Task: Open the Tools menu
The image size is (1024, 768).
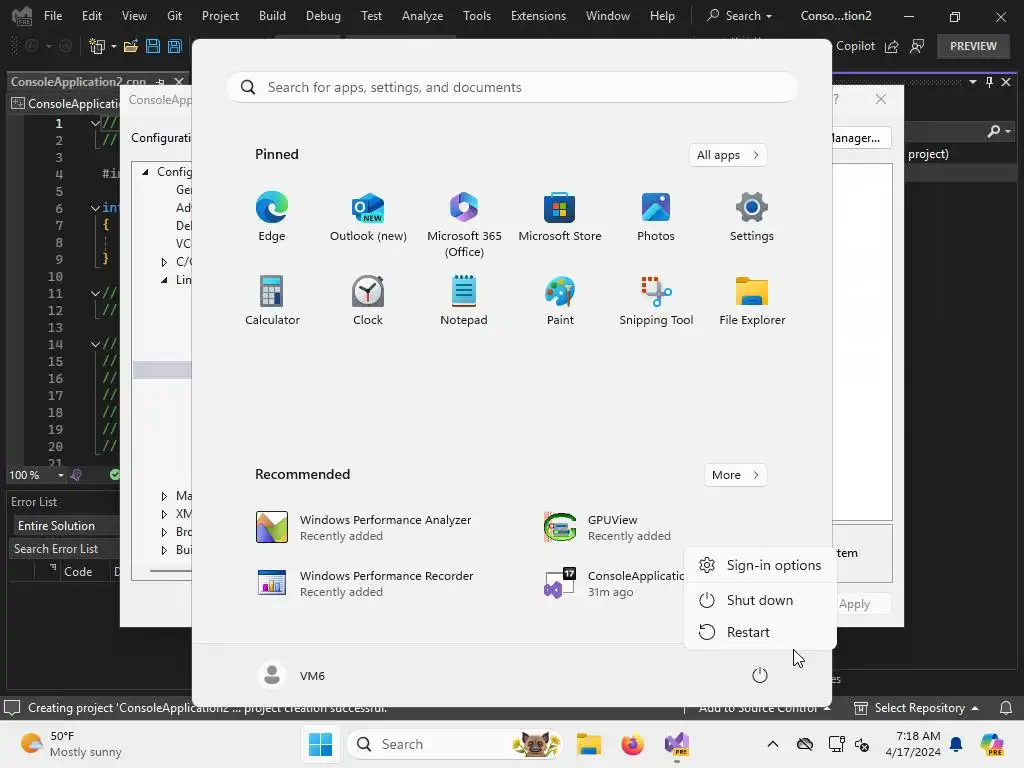Action: (x=477, y=16)
